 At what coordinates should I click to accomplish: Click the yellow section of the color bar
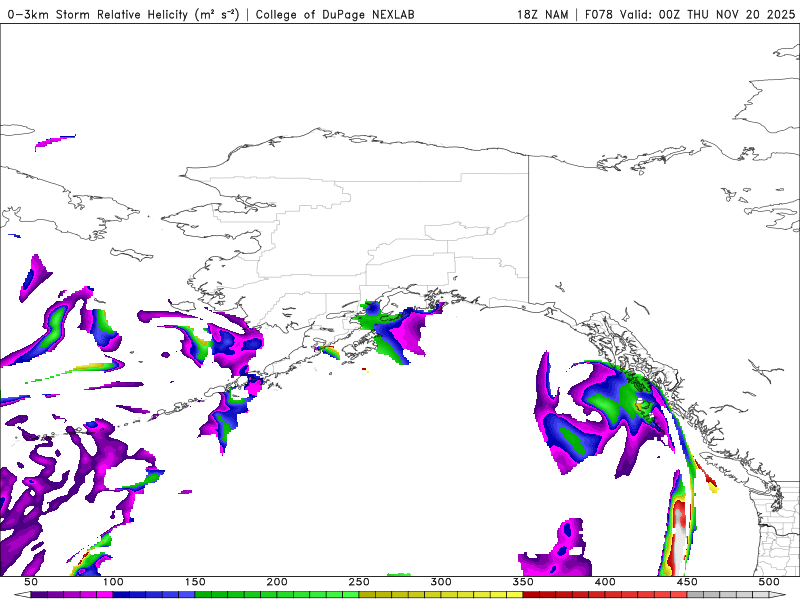tap(441, 595)
